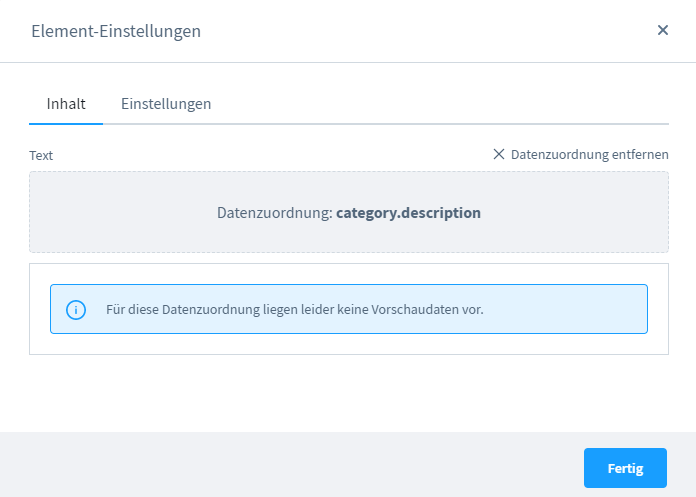Switch to the Inhalt tab
Viewport: 696px width, 497px height.
click(66, 104)
